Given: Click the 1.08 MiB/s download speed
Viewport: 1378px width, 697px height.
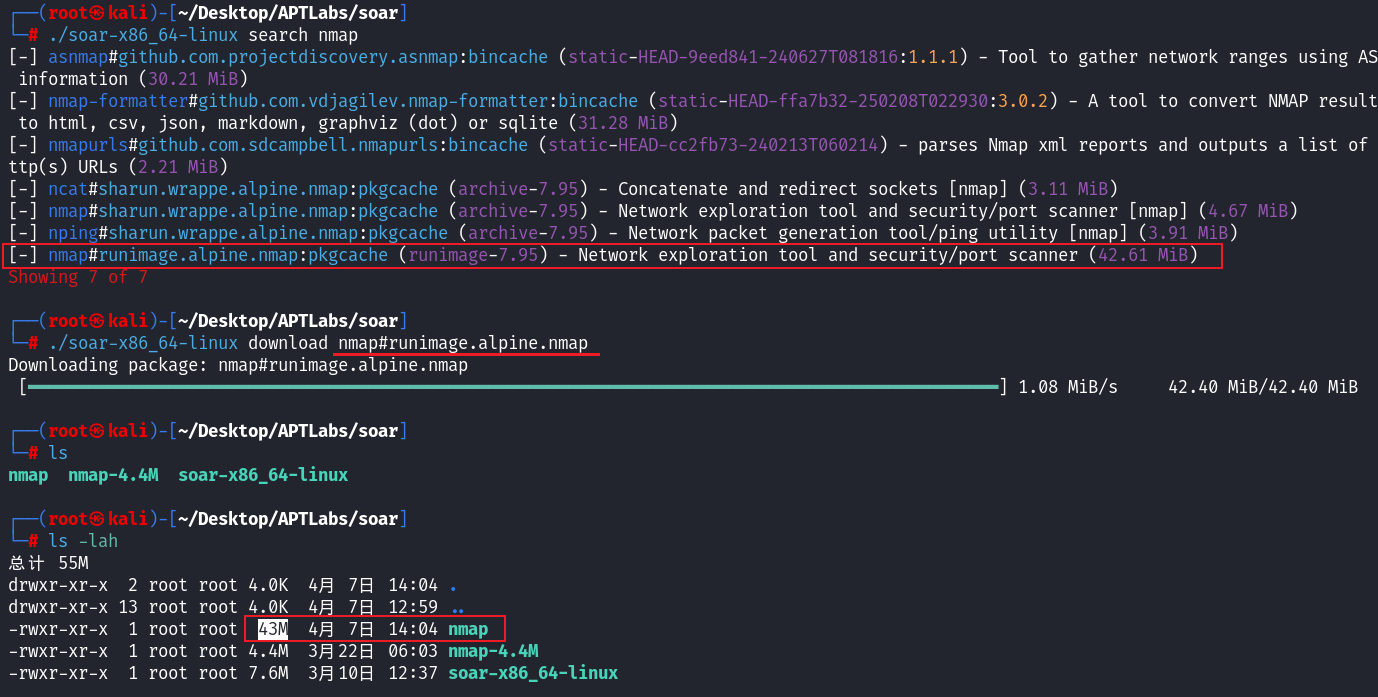Looking at the screenshot, I should point(1068,387).
